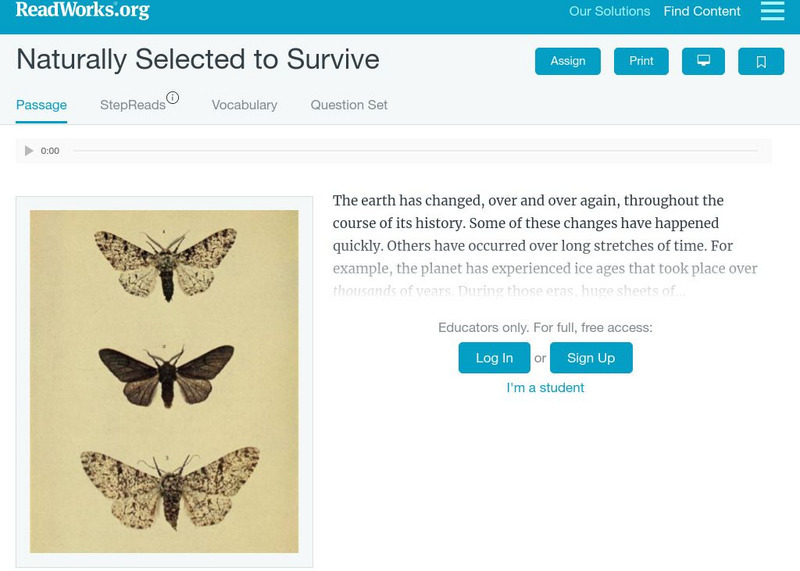Go to ReadWorks.org home via logo
This screenshot has height=571, width=800.
click(x=82, y=11)
